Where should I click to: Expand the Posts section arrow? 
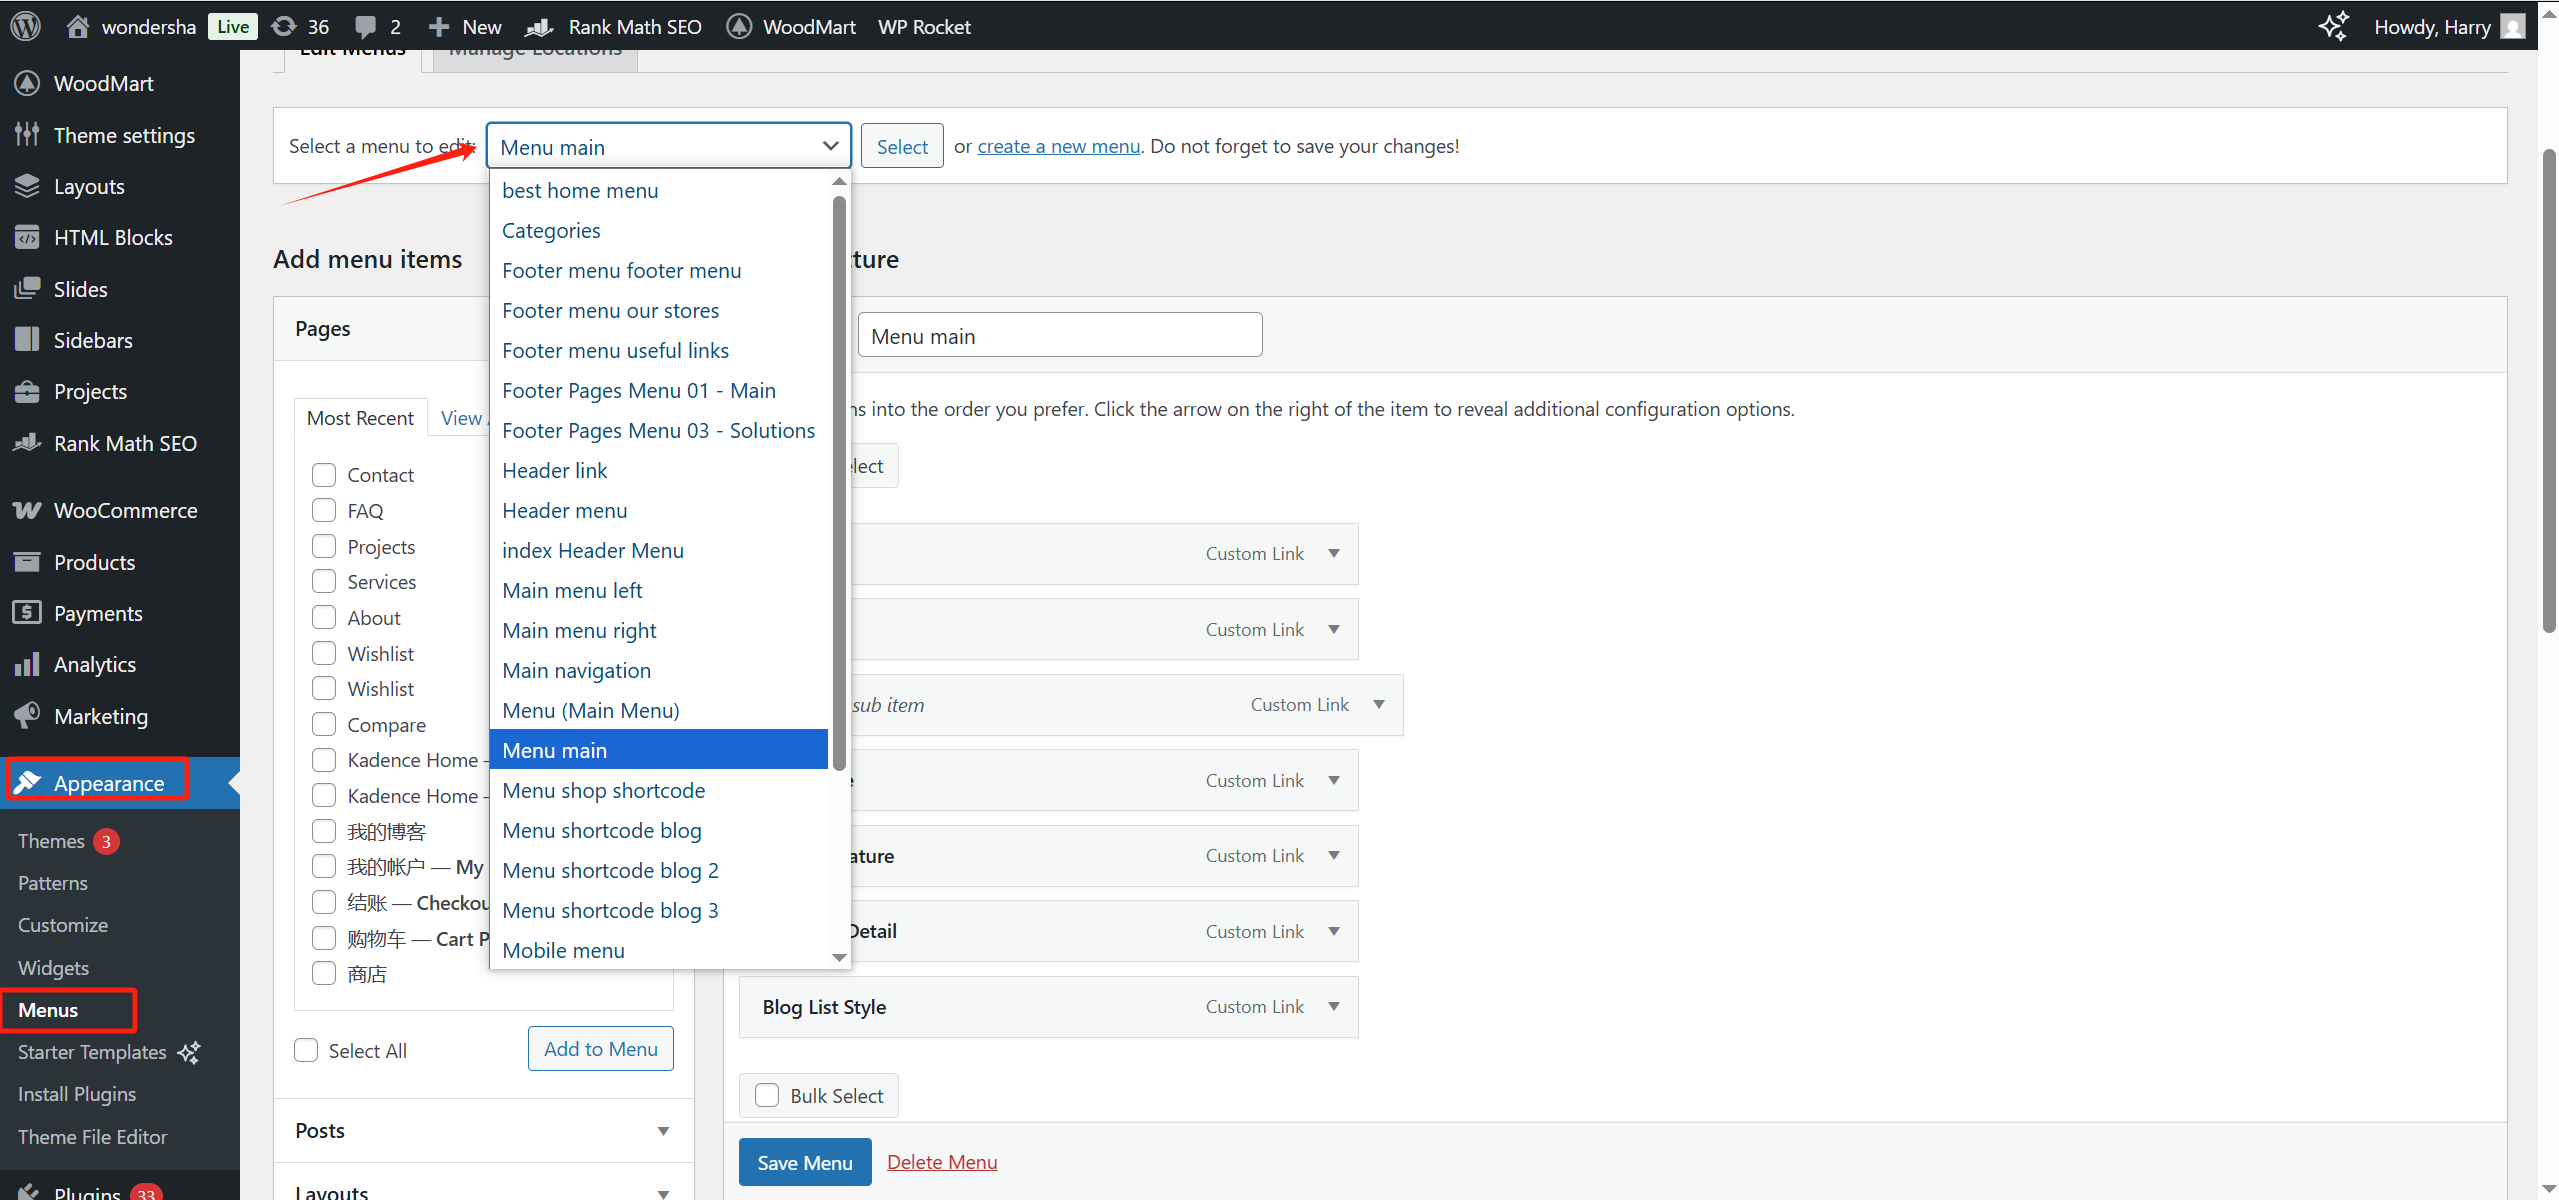tap(663, 1131)
